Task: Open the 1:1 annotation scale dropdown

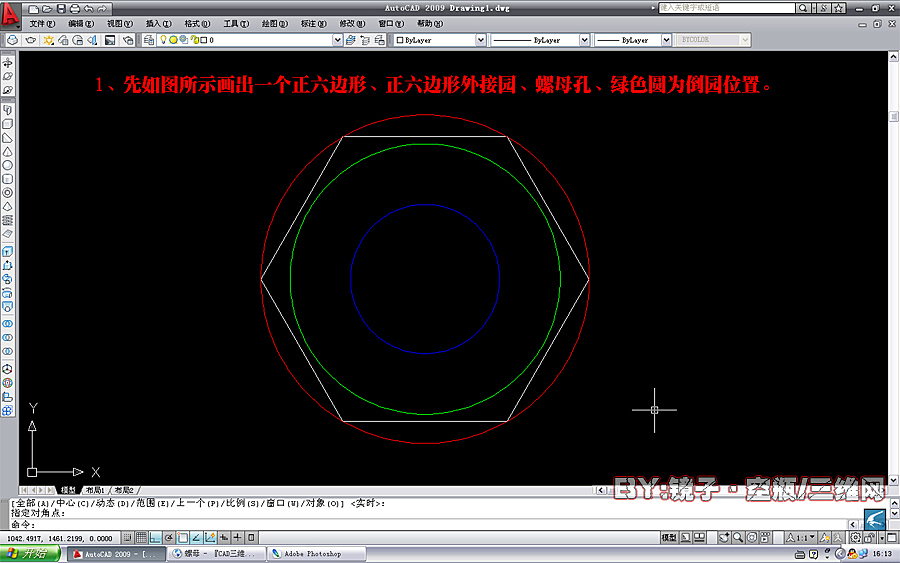Action: [801, 538]
